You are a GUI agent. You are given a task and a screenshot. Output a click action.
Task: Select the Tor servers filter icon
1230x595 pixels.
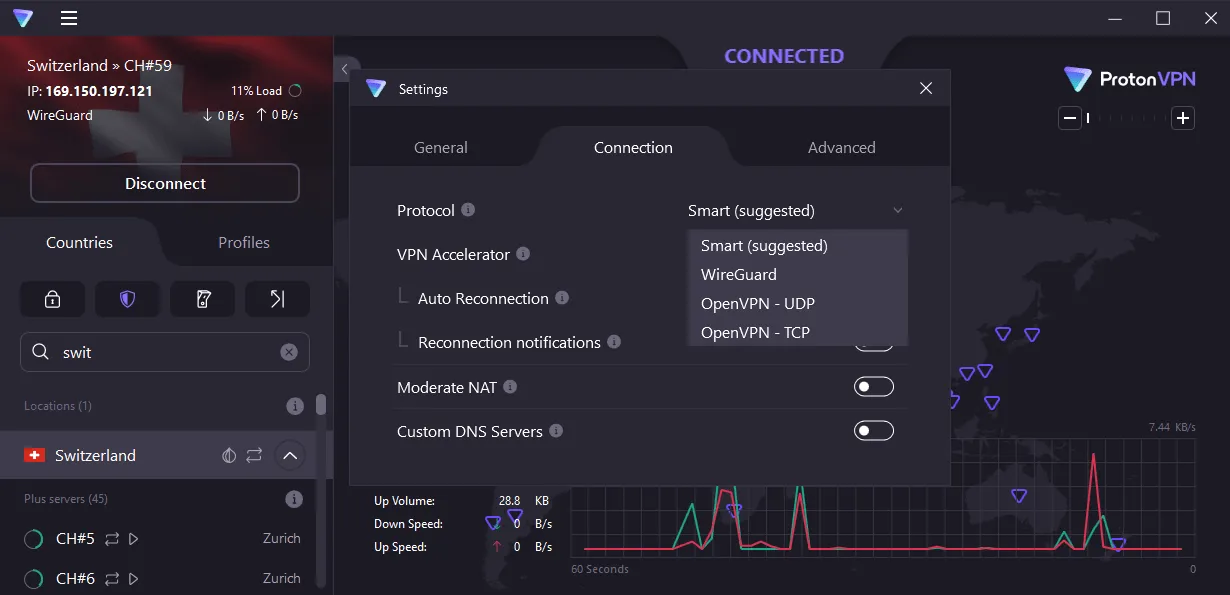click(x=202, y=298)
